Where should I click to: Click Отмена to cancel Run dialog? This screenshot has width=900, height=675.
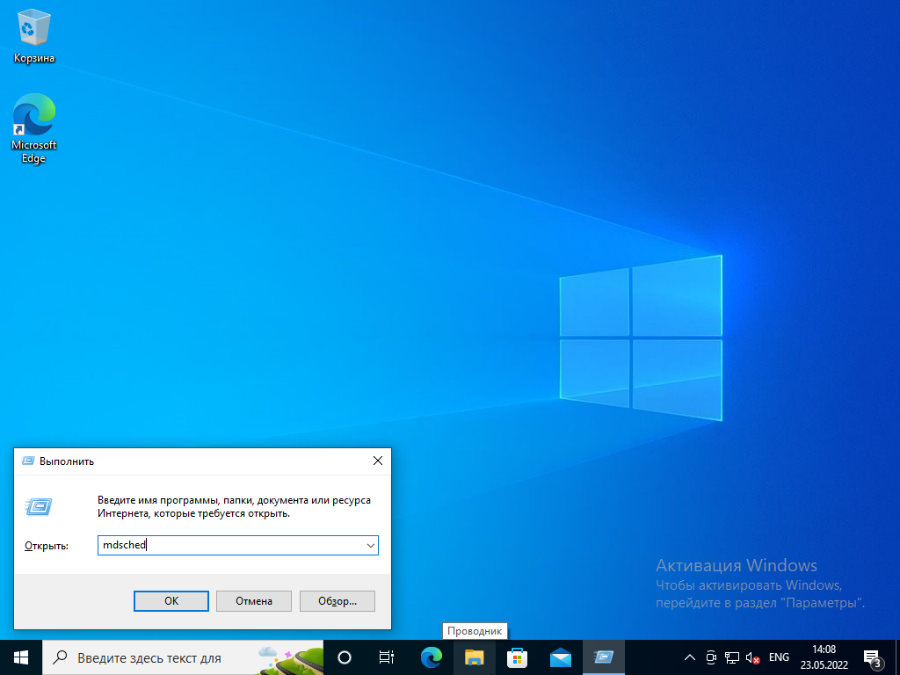click(x=254, y=601)
